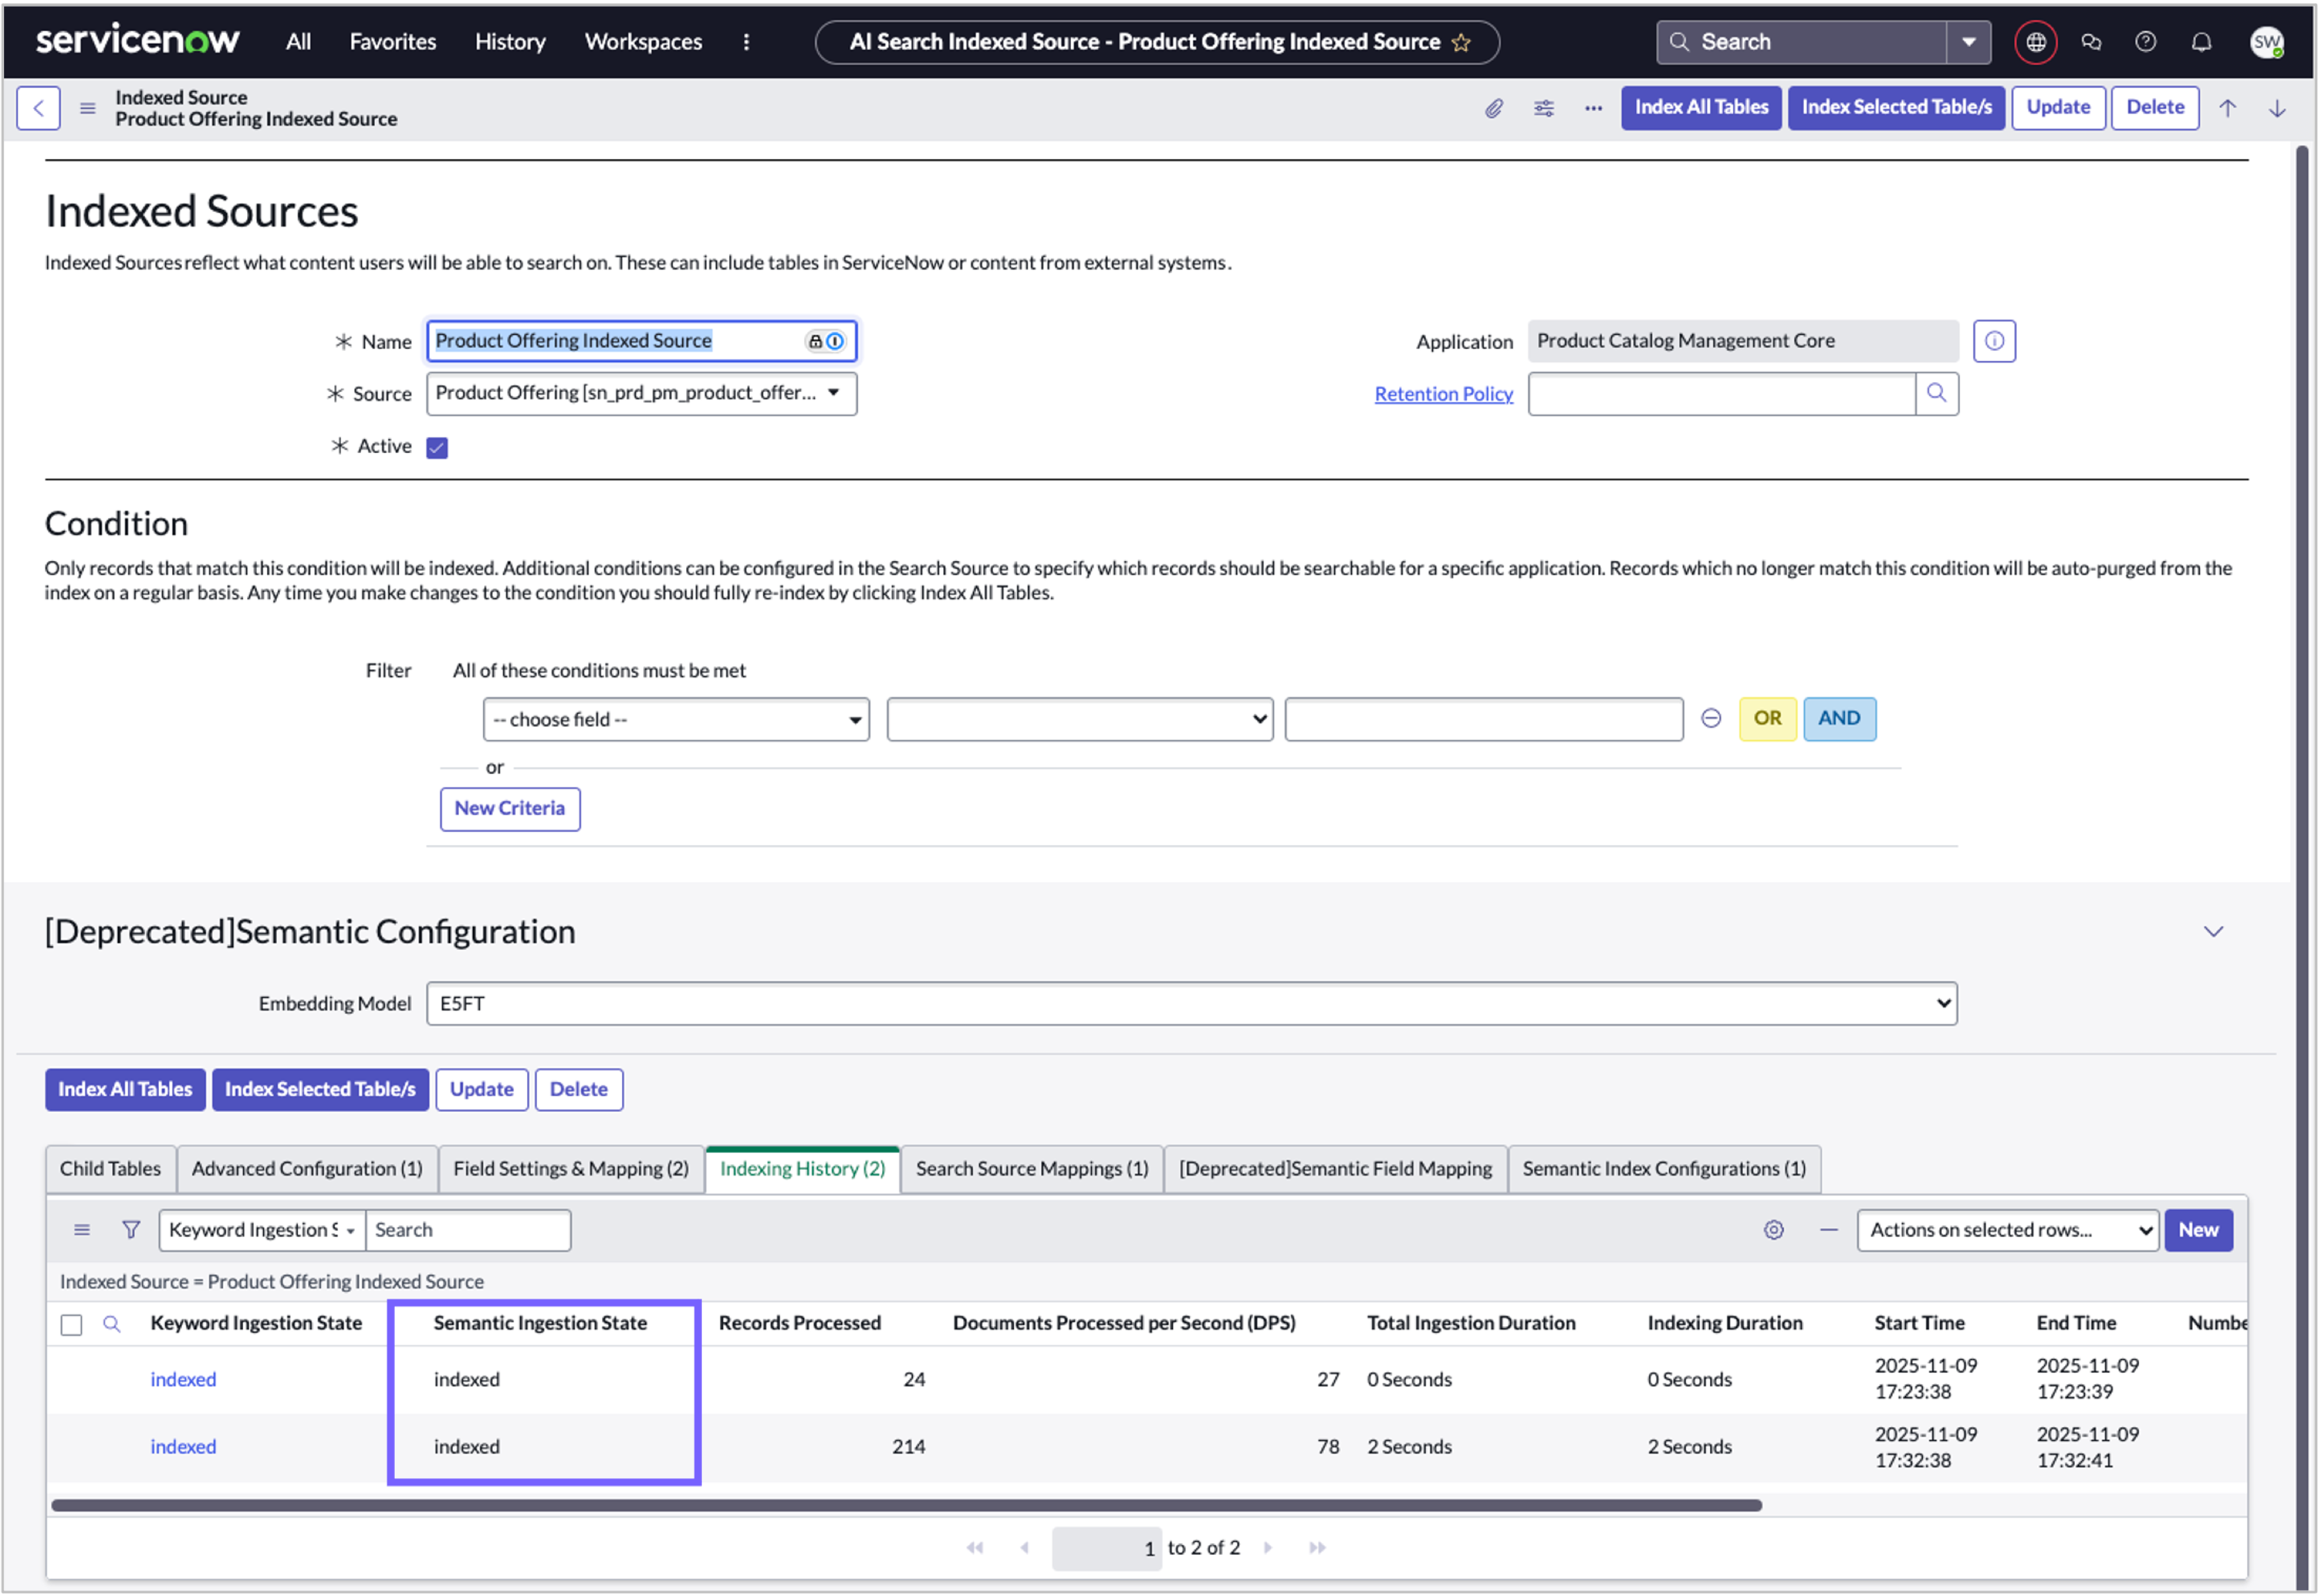Go to next record down arrow
The height and width of the screenshot is (1596, 2318).
click(x=2277, y=108)
